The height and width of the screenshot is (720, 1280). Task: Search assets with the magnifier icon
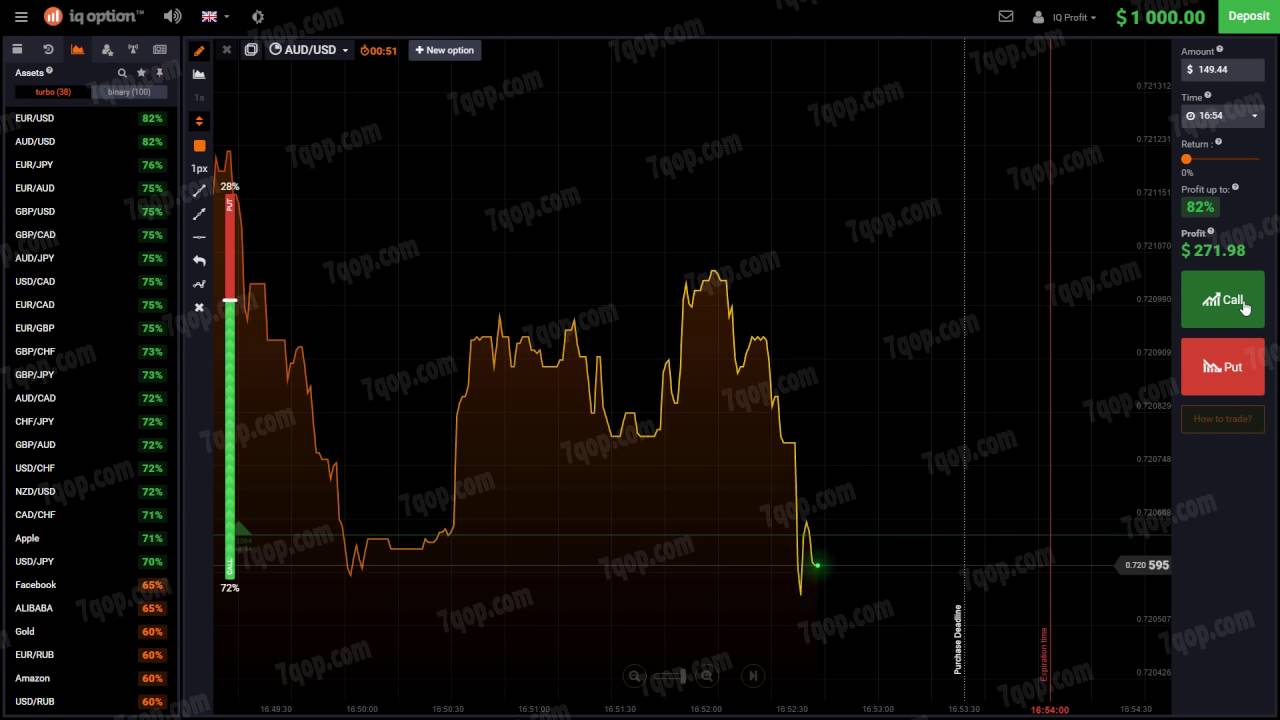tap(122, 73)
